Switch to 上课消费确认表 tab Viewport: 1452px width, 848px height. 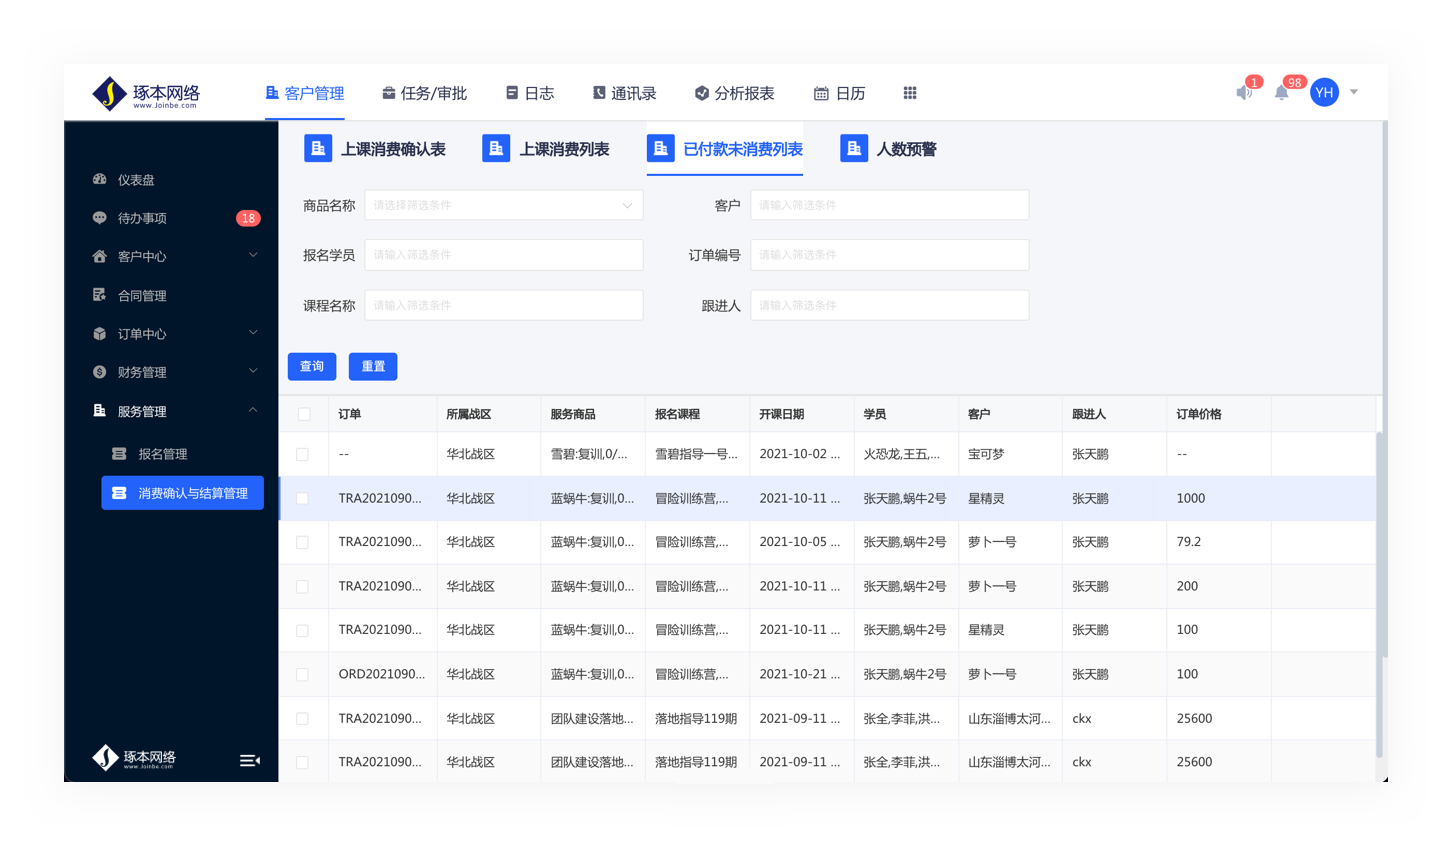[x=375, y=149]
